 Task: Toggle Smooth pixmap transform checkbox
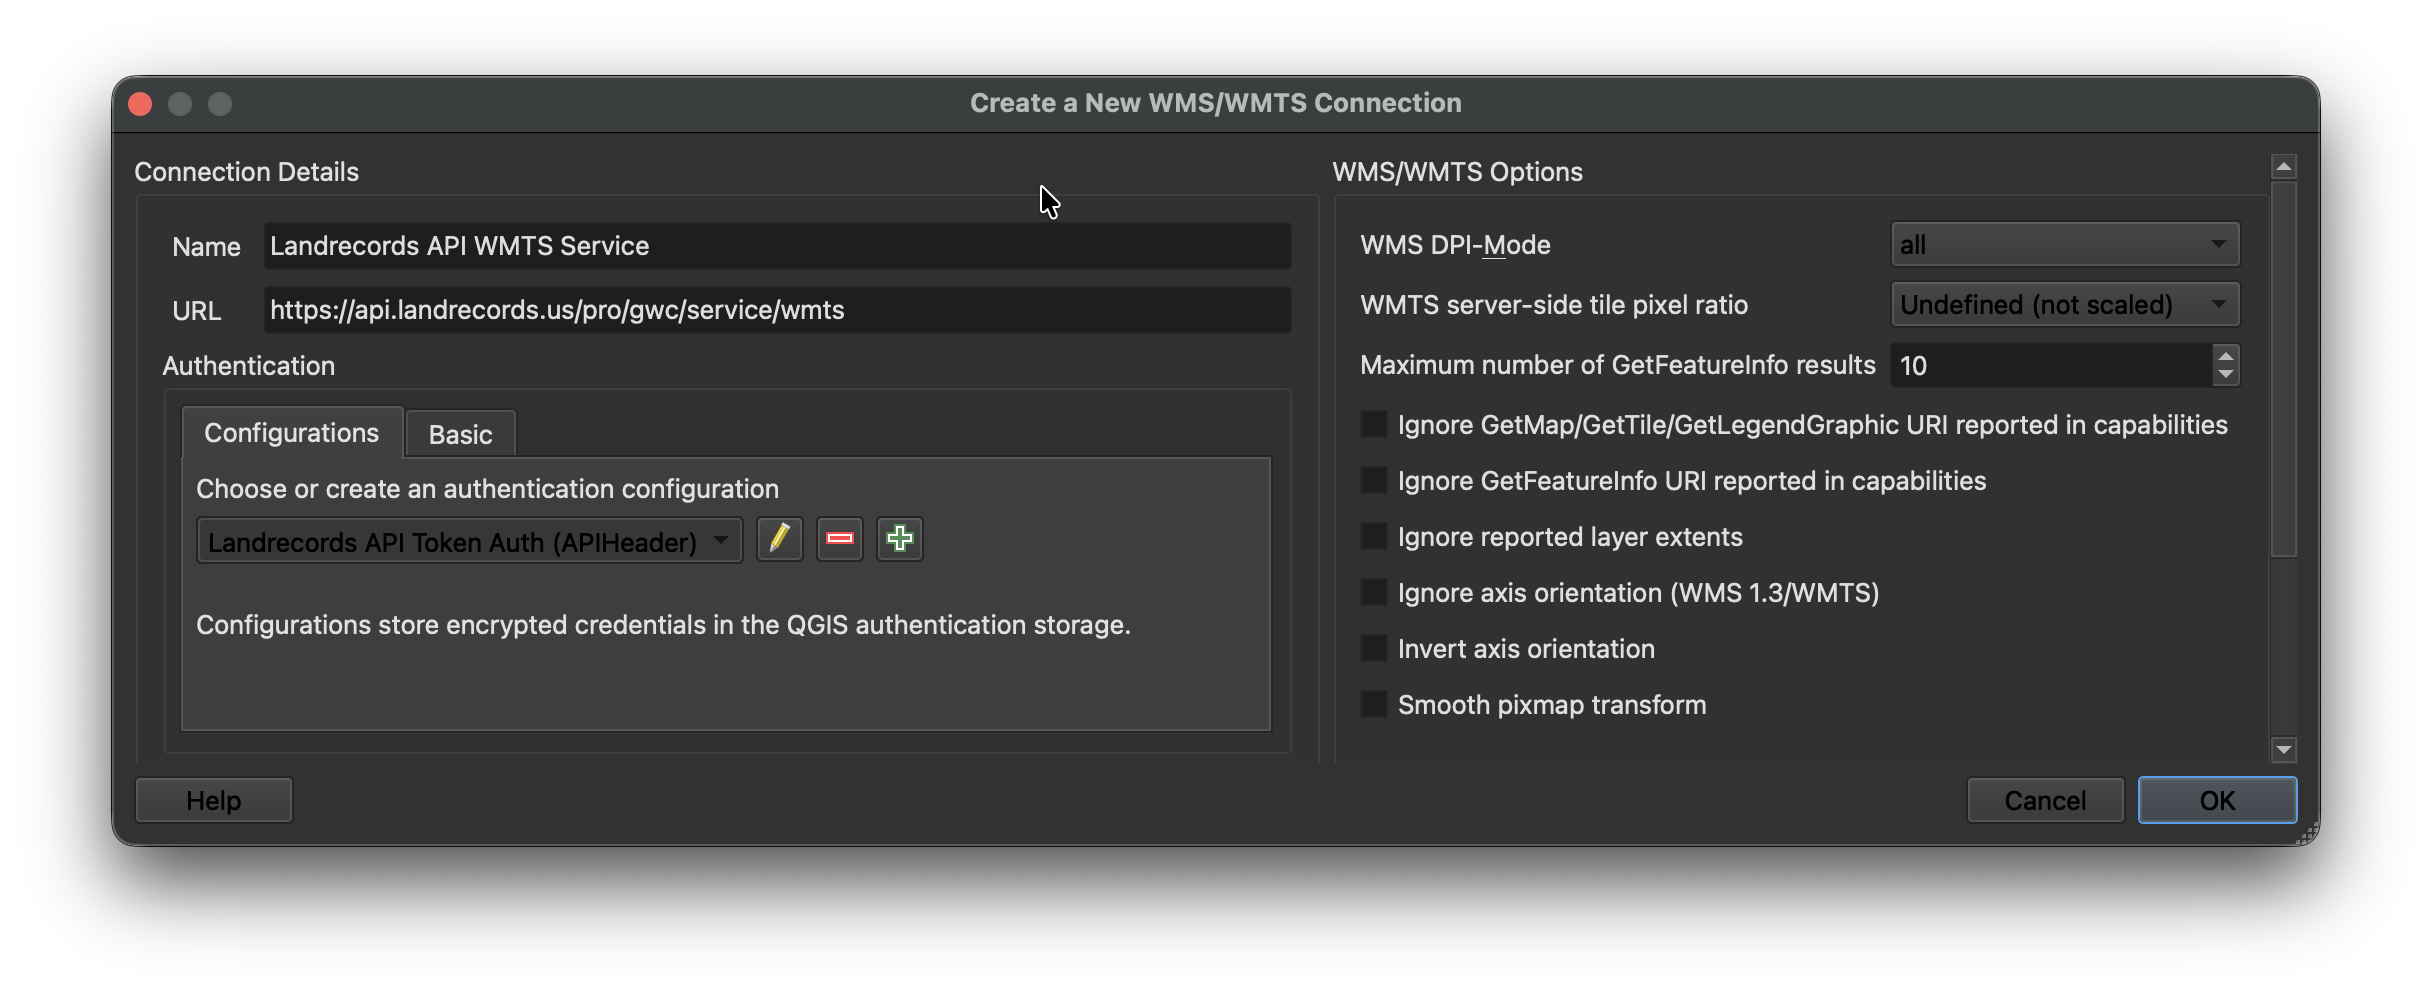(x=1374, y=705)
